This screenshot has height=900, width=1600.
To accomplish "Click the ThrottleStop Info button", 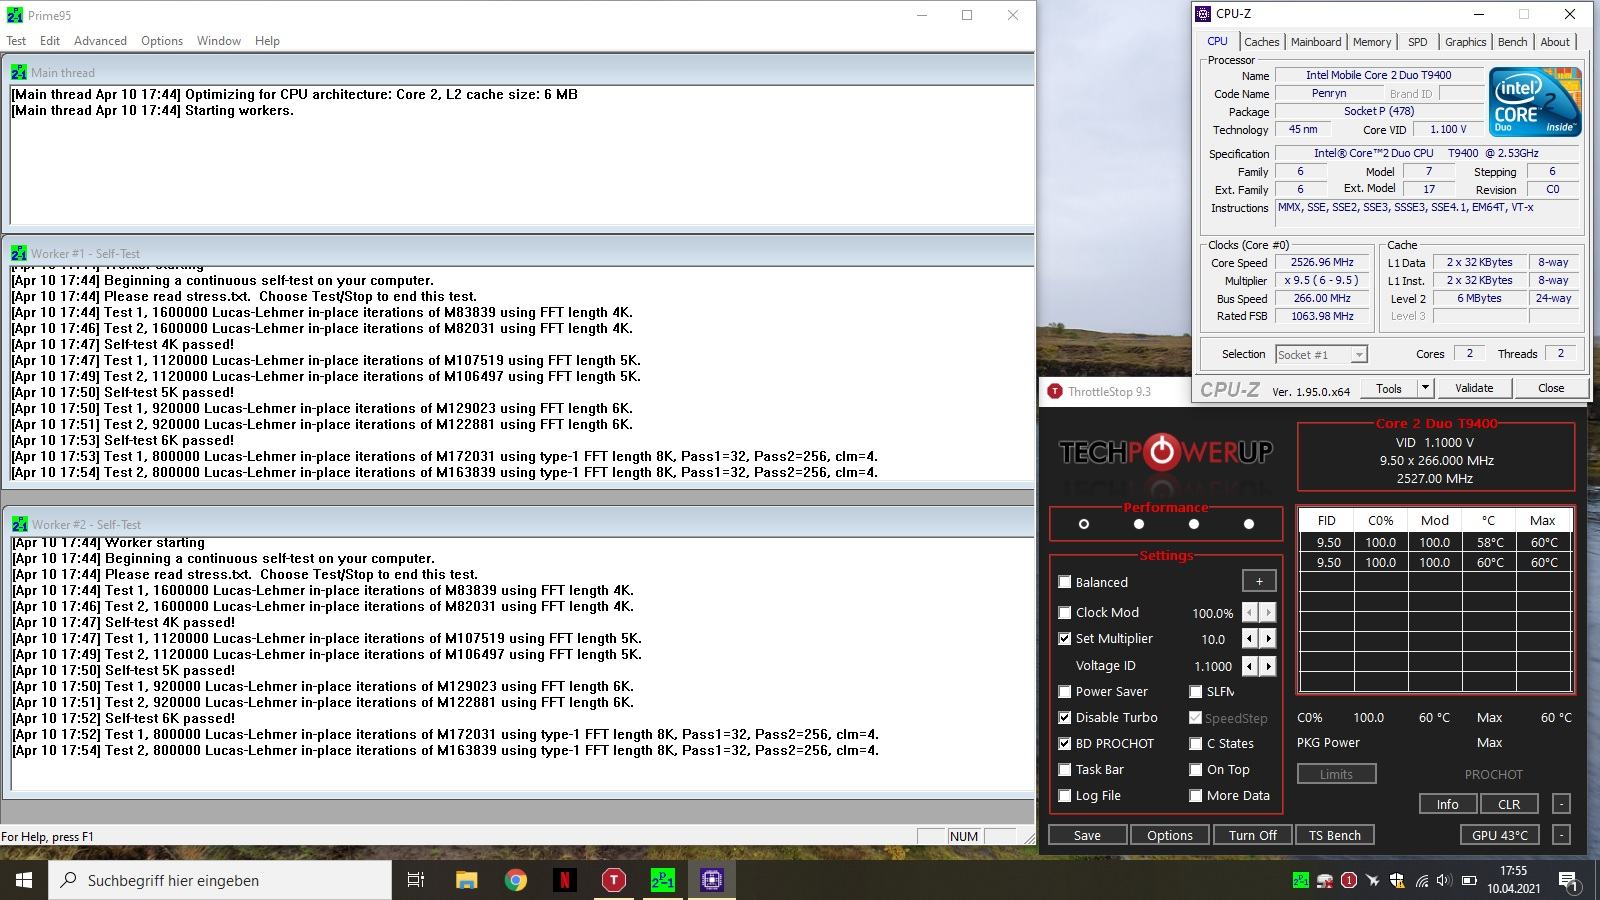I will 1447,804.
